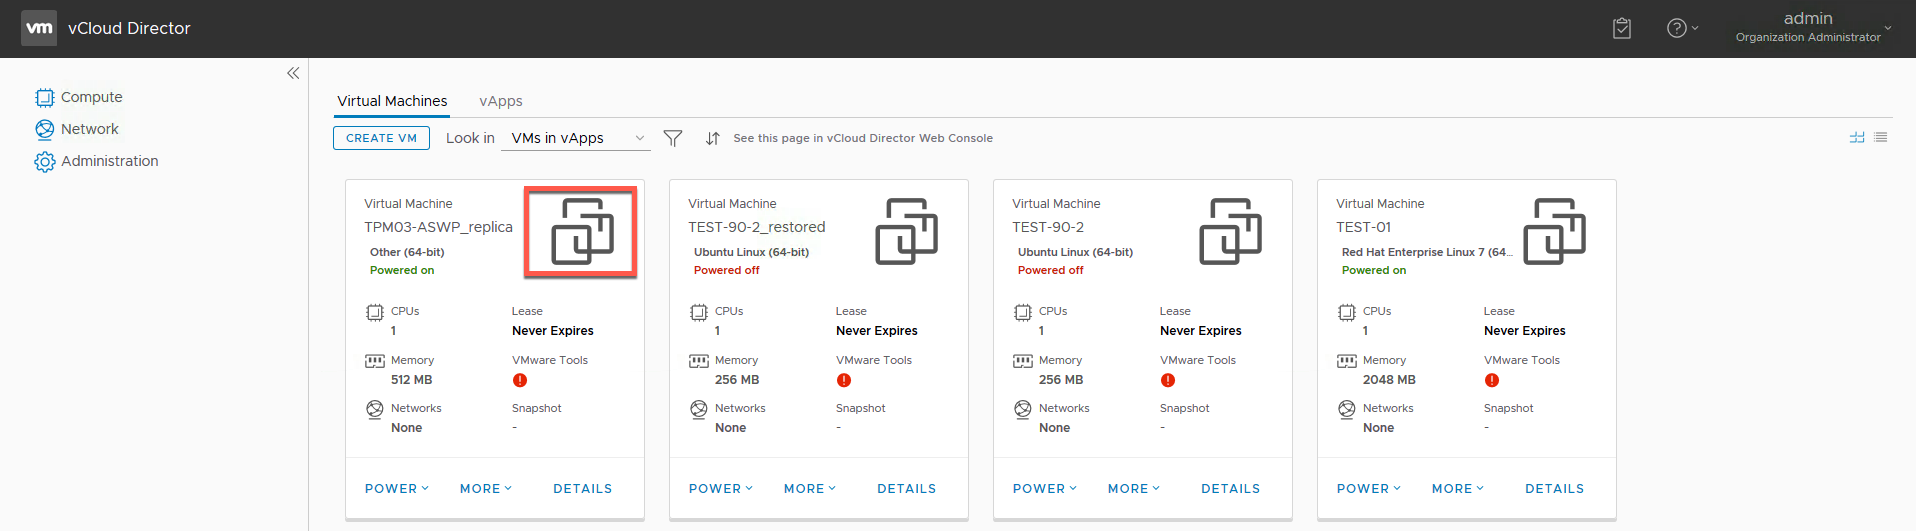The height and width of the screenshot is (531, 1916).
Task: Click VMware Tools warning icon on TEST-01
Action: click(1492, 380)
